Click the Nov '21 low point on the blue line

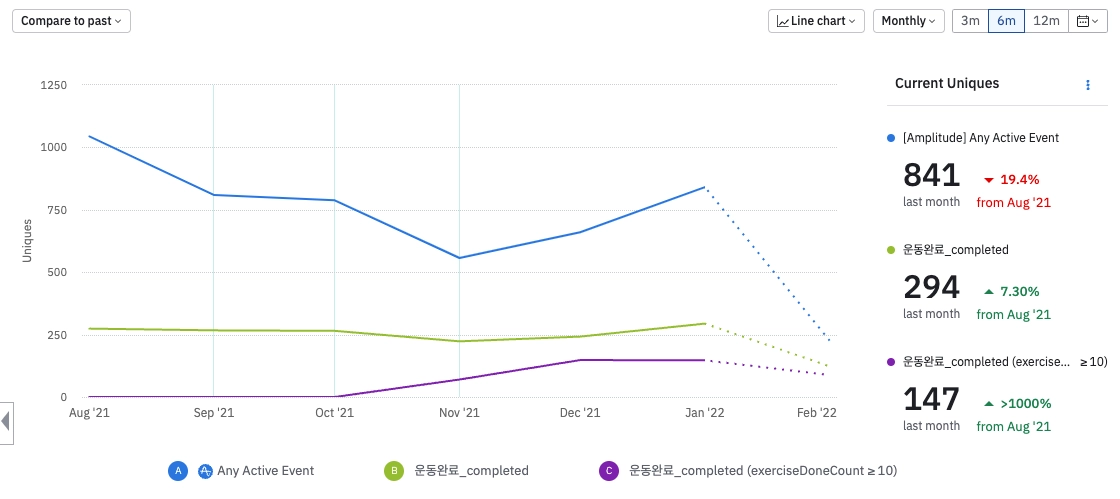coord(459,258)
